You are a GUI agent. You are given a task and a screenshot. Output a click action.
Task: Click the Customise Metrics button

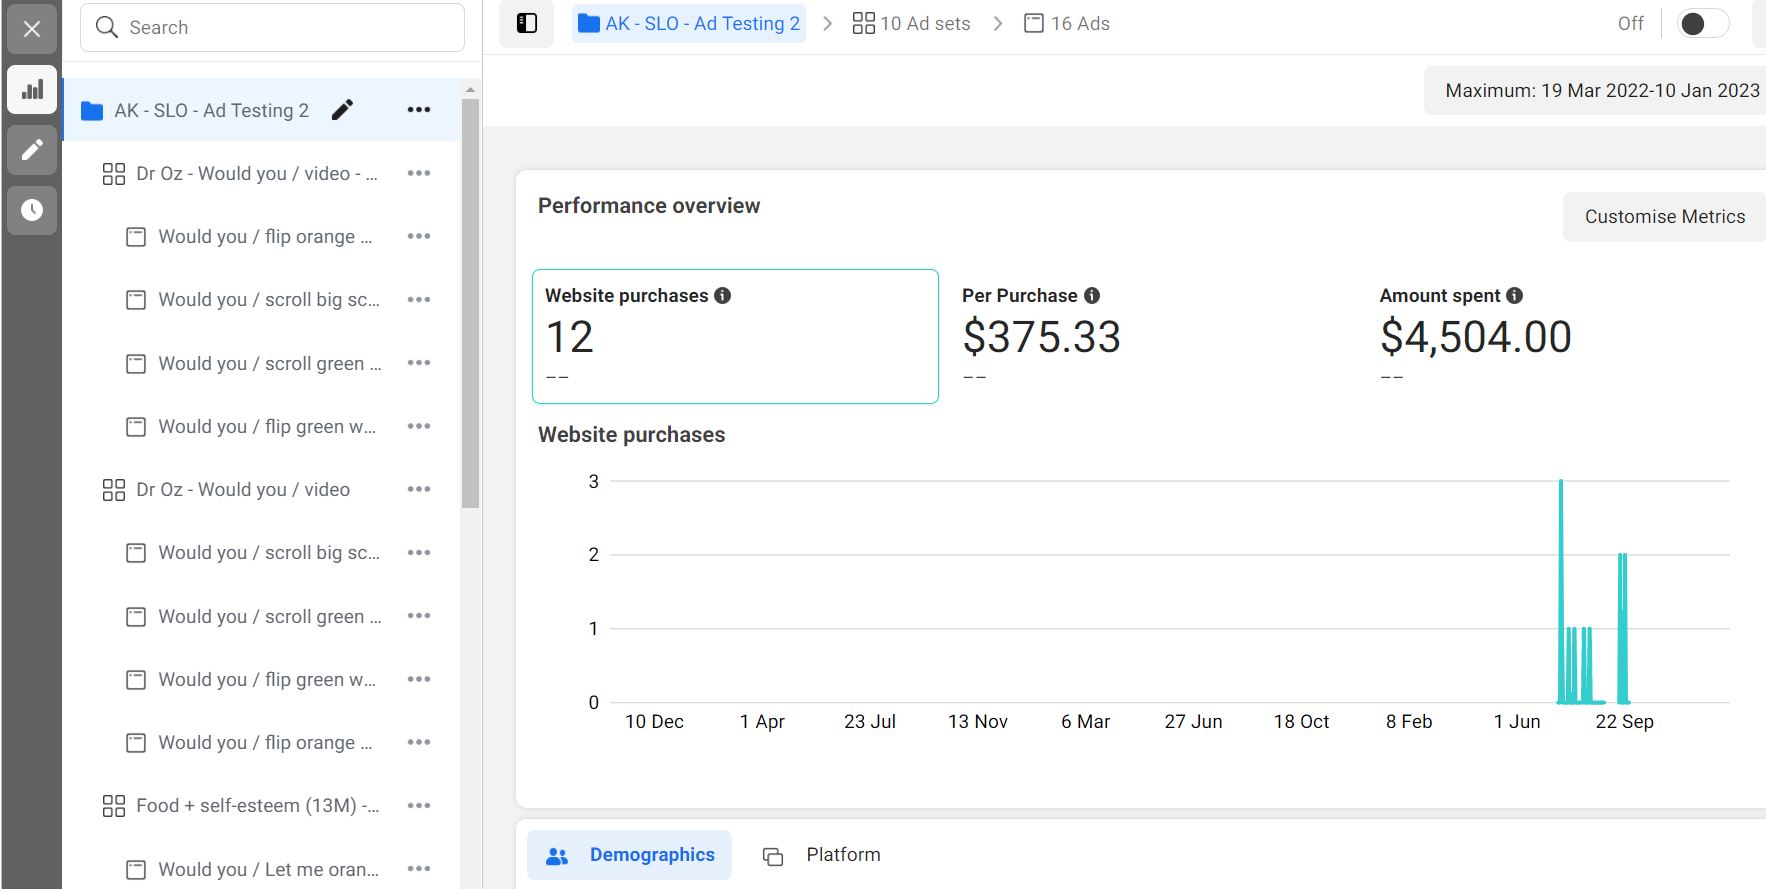tap(1664, 217)
